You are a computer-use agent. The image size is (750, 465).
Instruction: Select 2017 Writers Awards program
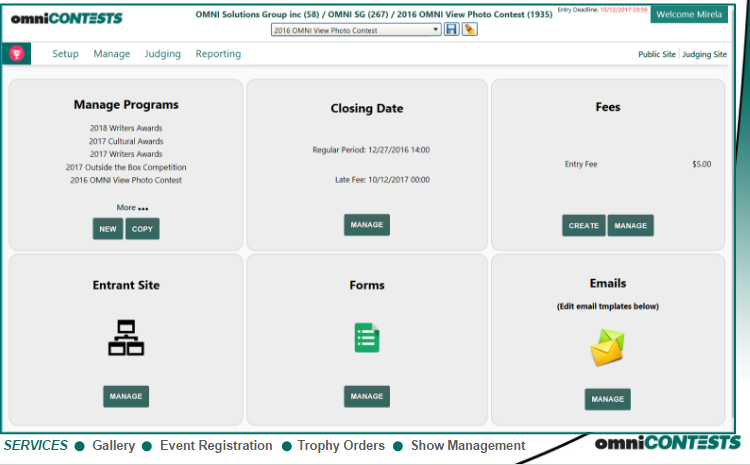(126, 154)
